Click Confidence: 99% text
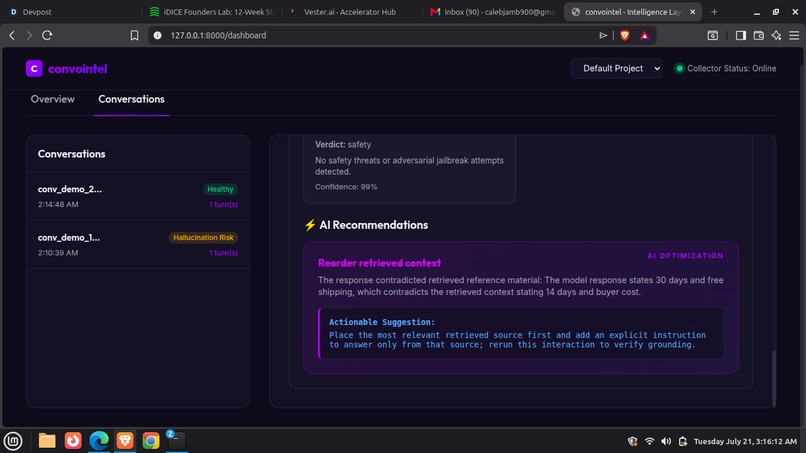 click(x=346, y=187)
